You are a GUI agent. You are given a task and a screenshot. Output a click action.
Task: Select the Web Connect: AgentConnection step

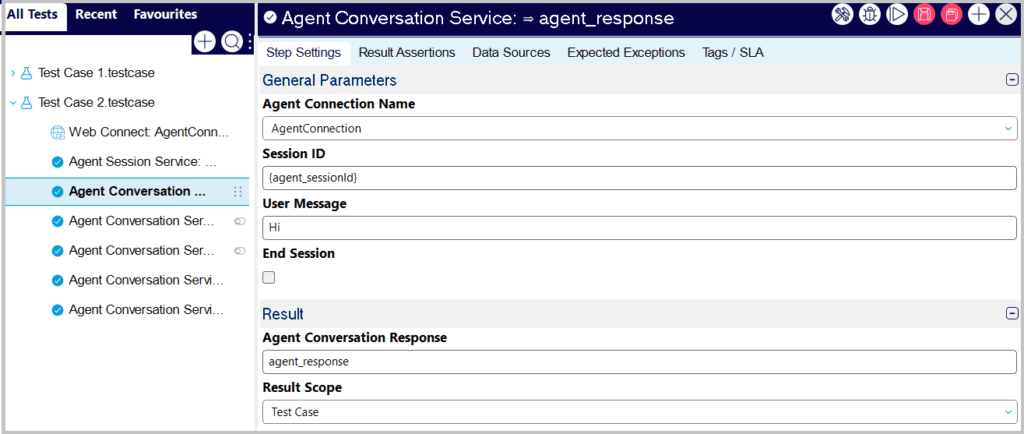[148, 132]
